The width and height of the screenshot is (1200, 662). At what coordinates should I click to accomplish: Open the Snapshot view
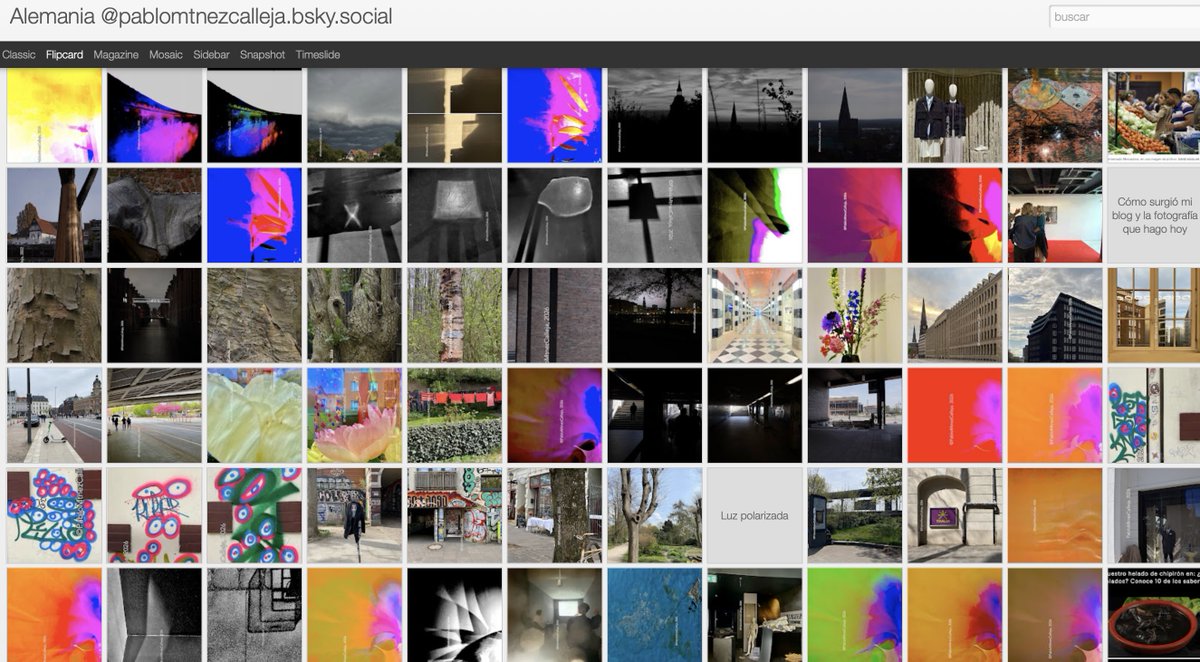coord(262,55)
